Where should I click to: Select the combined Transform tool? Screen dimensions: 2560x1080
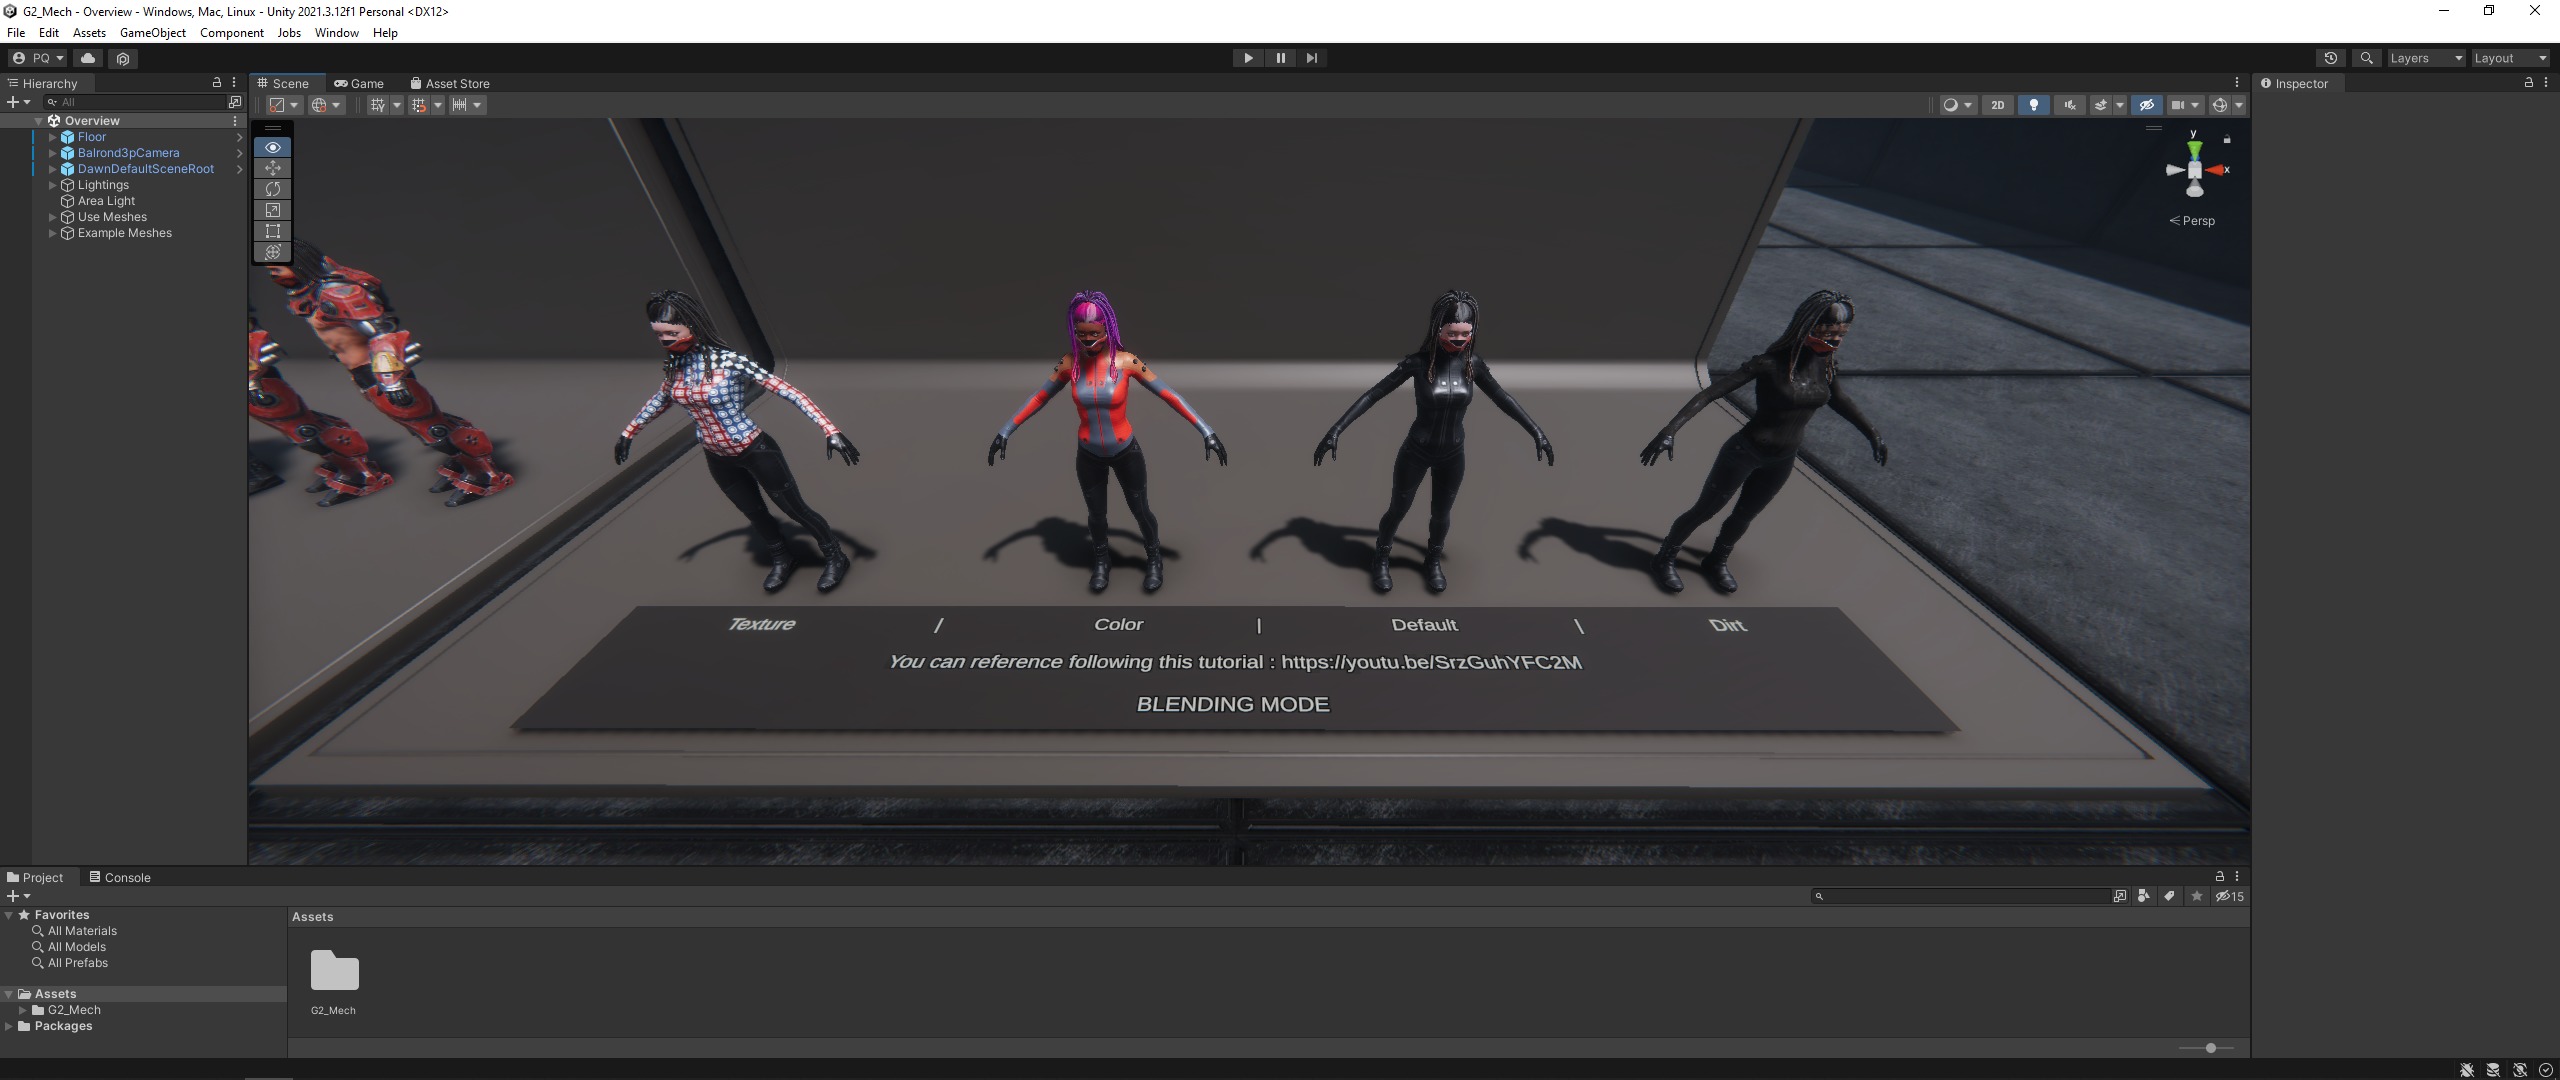pos(272,252)
